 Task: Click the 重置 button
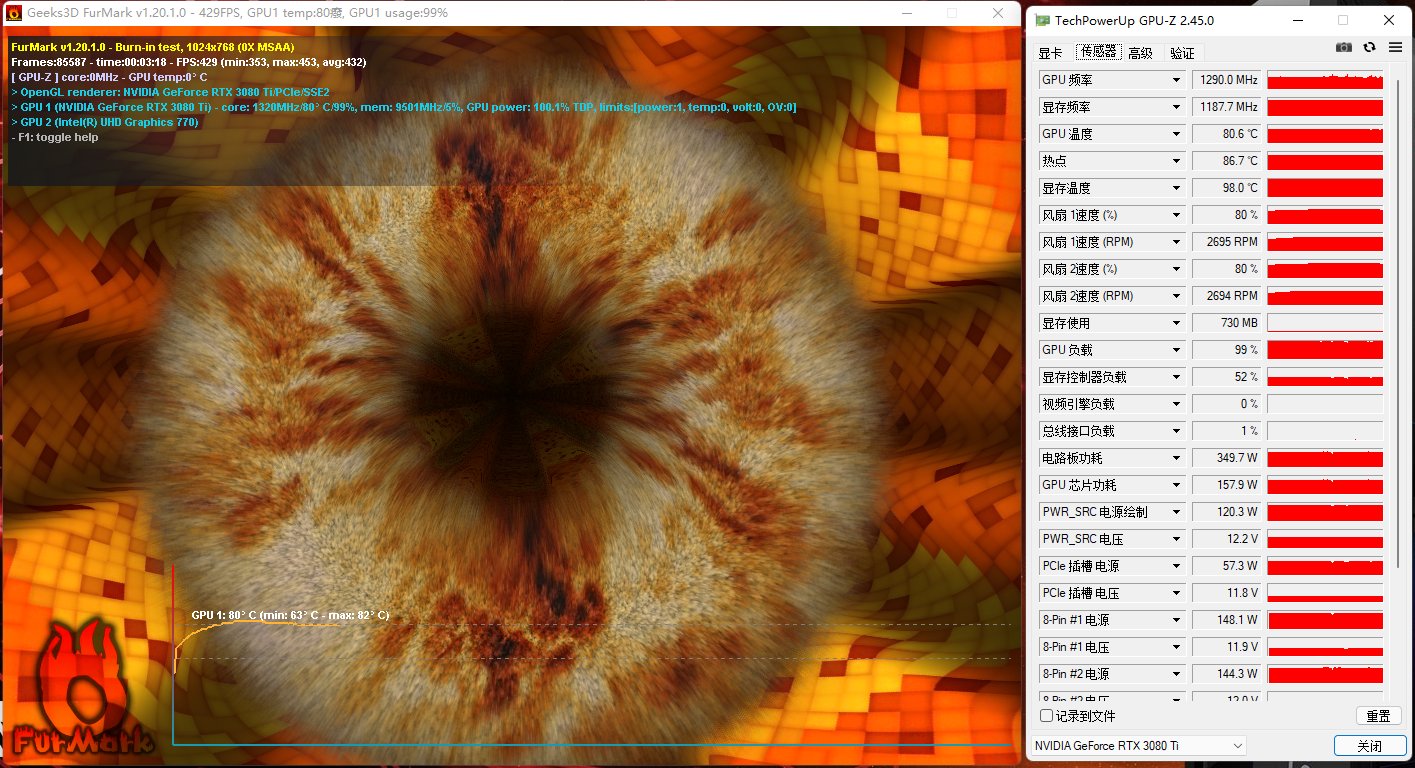1378,716
